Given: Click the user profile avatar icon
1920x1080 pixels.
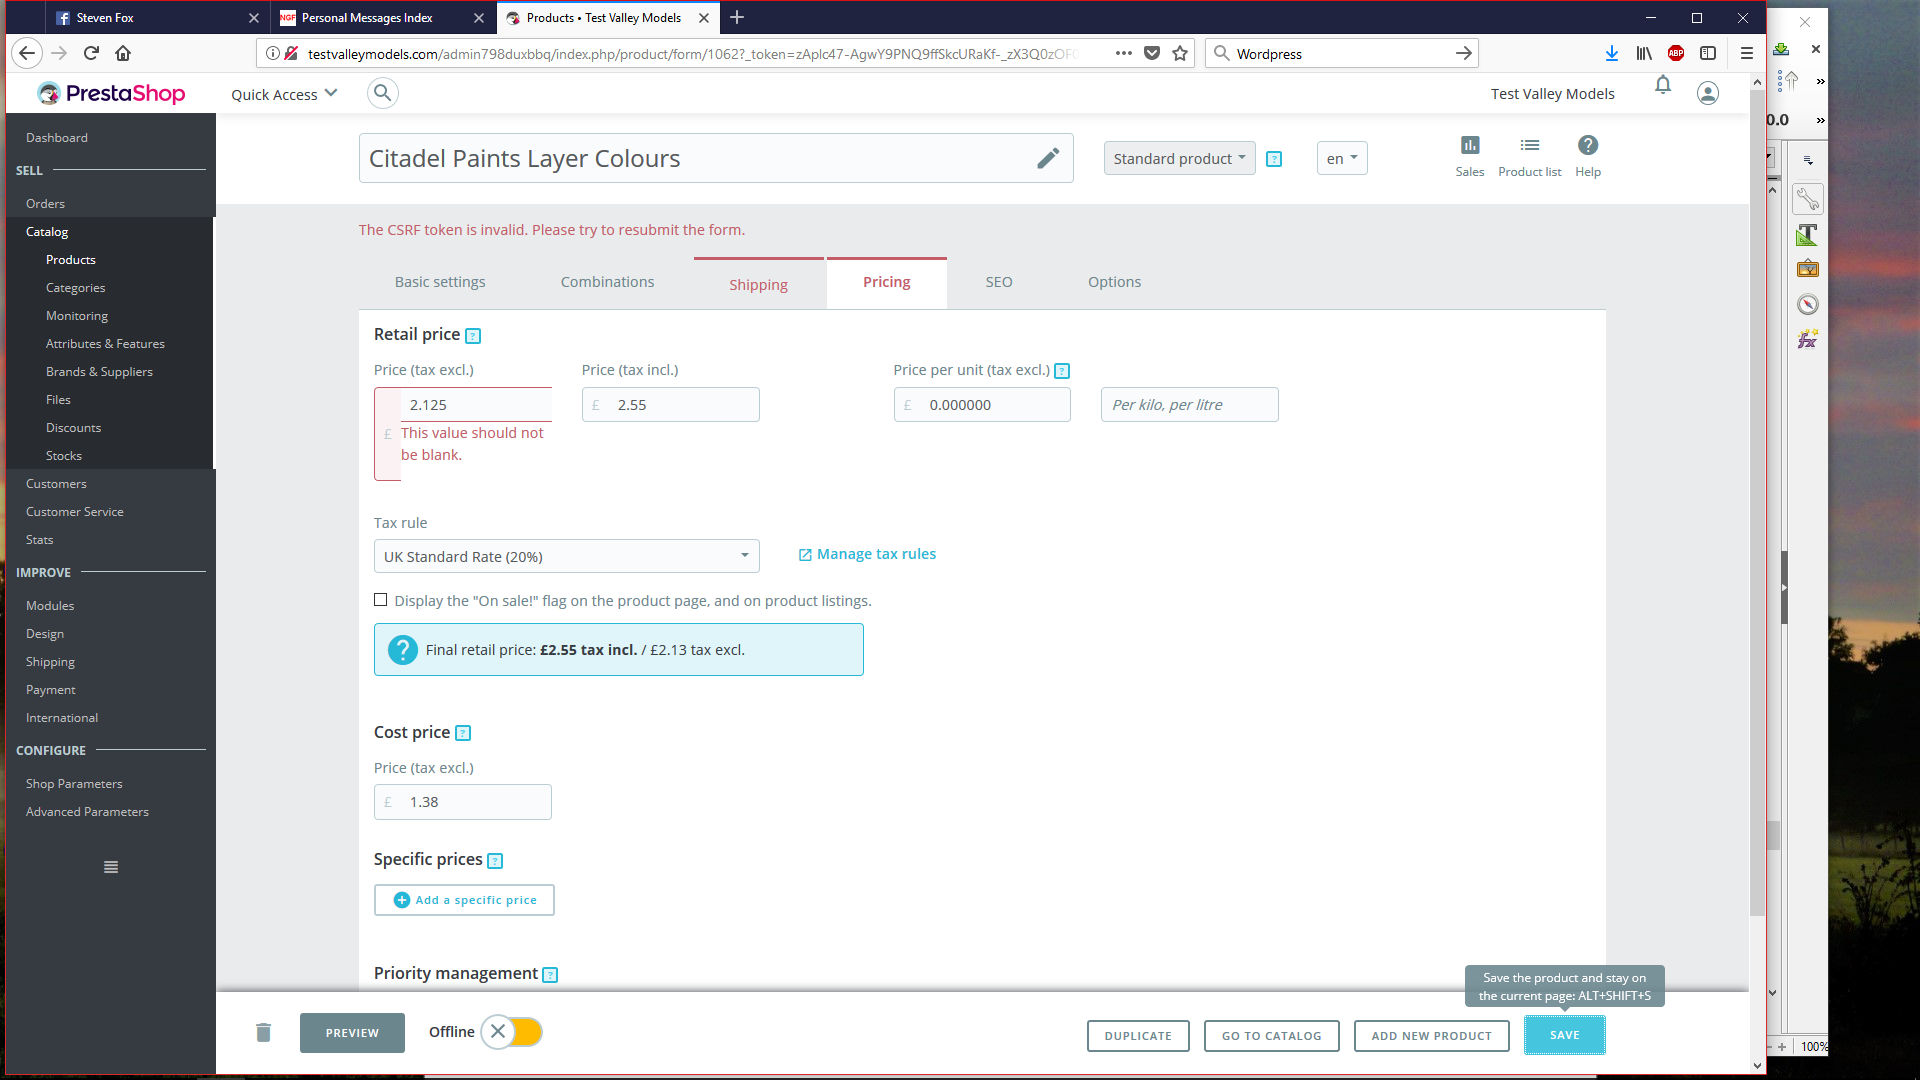Looking at the screenshot, I should [x=1707, y=94].
